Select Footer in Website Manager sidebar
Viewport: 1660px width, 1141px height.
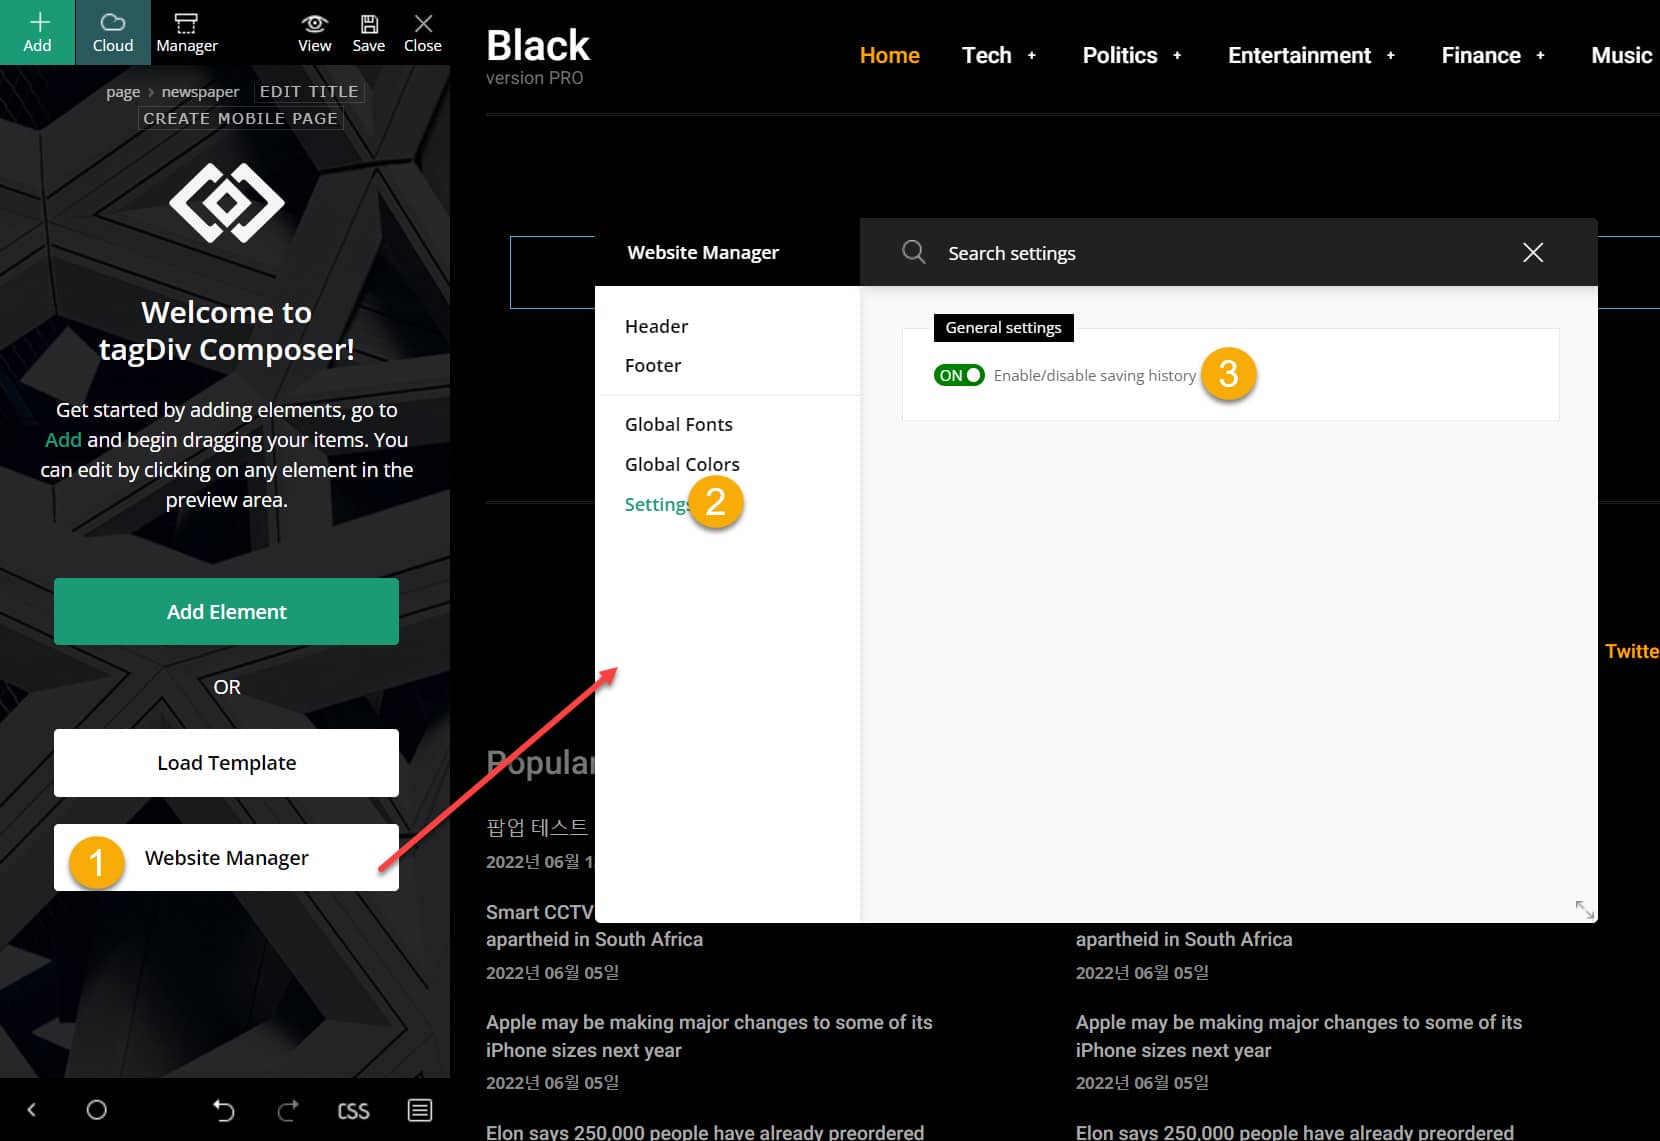click(x=653, y=365)
